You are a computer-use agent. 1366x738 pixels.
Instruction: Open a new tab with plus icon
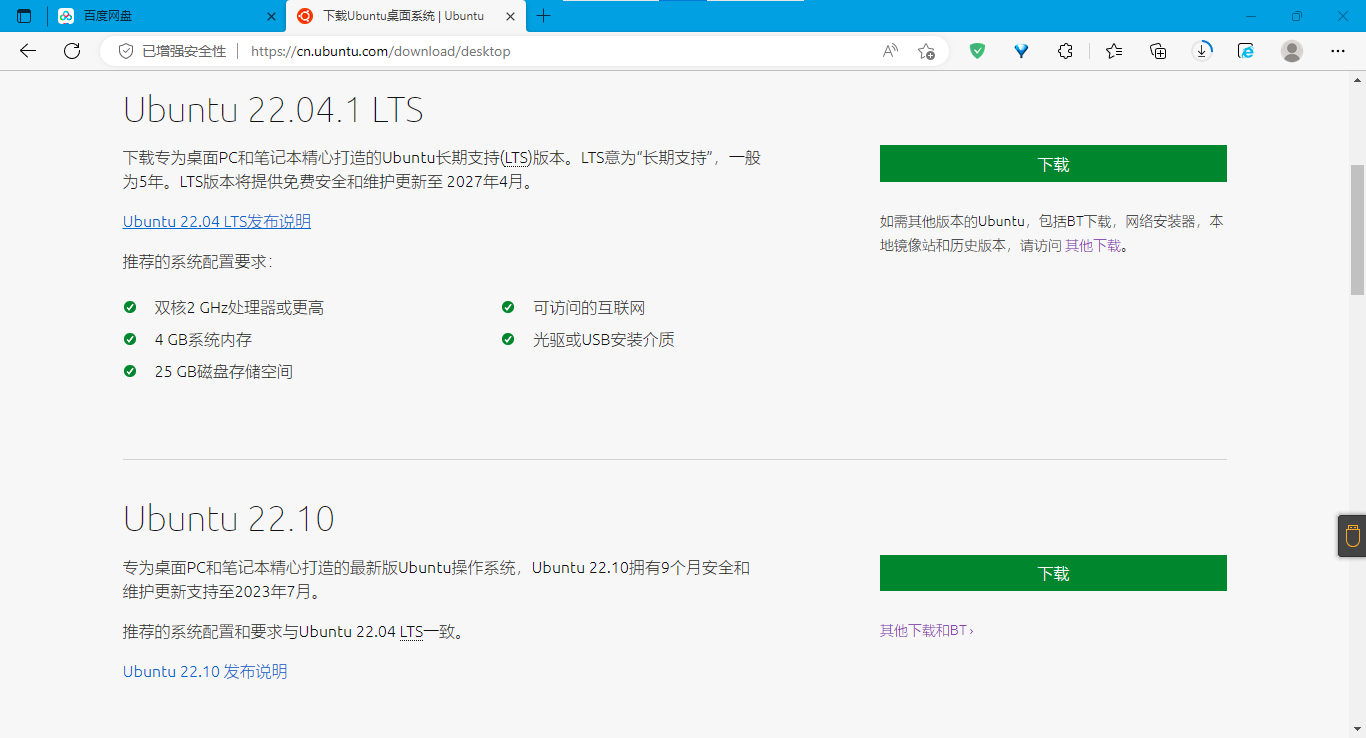point(544,16)
